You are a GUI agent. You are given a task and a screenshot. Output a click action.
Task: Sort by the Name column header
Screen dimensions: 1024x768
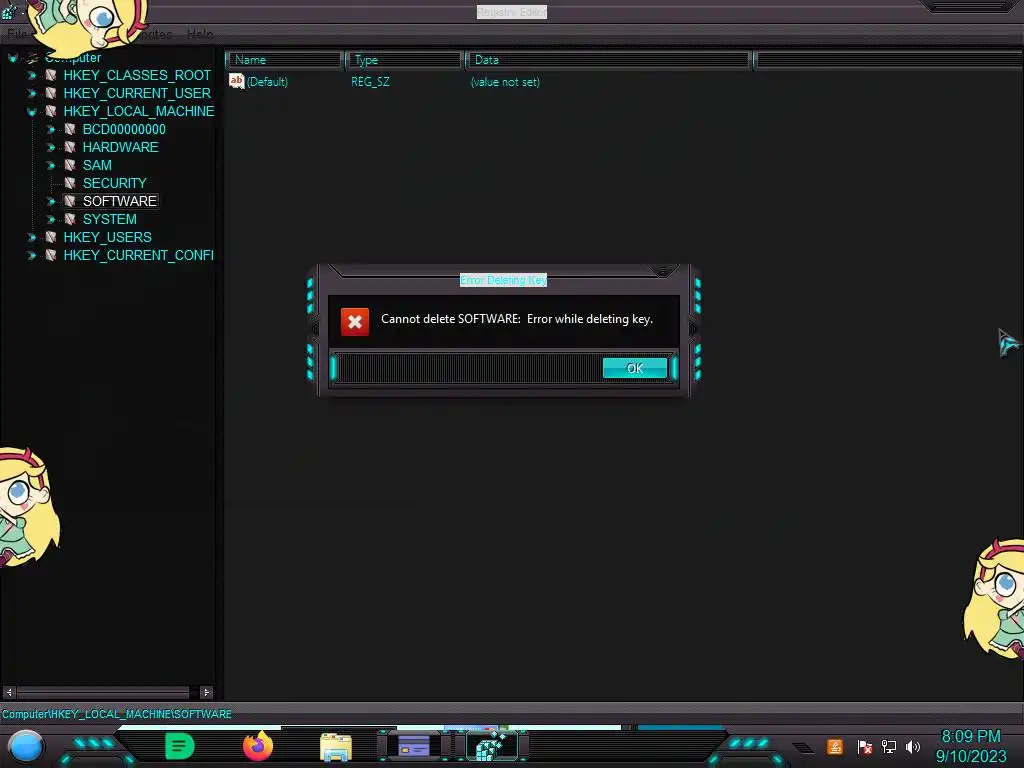[x=285, y=60]
